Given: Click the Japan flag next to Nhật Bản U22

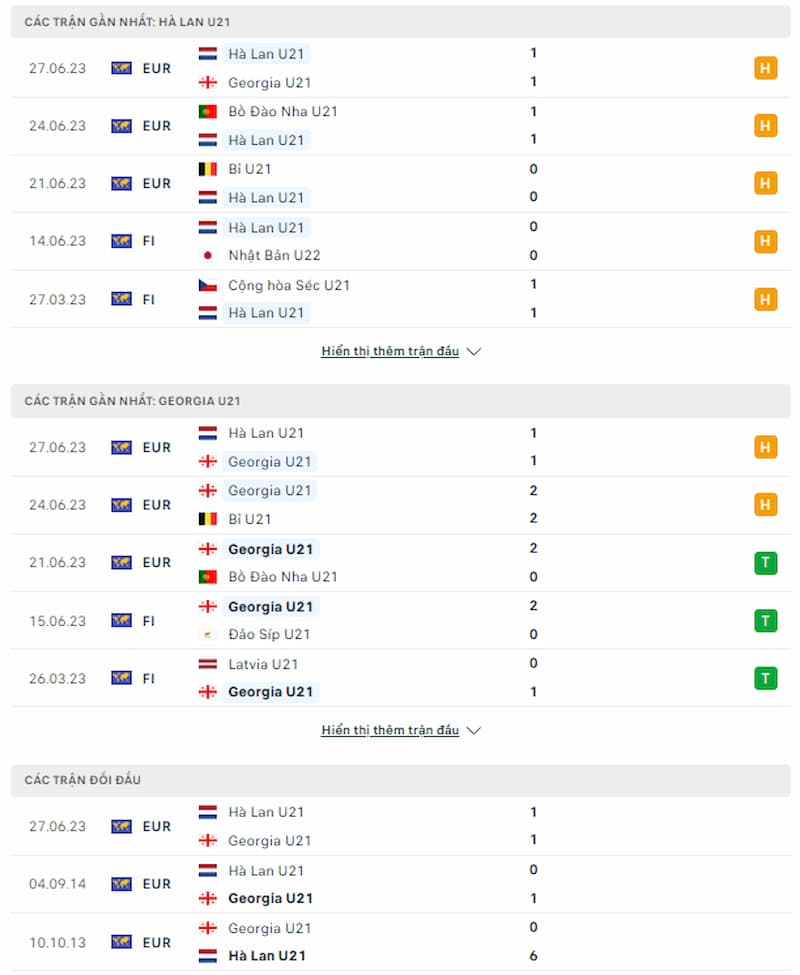Looking at the screenshot, I should pos(208,255).
